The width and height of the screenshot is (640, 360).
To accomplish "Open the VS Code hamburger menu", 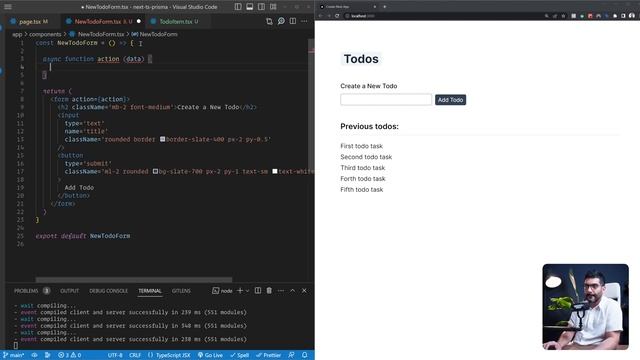I will 8,7.
